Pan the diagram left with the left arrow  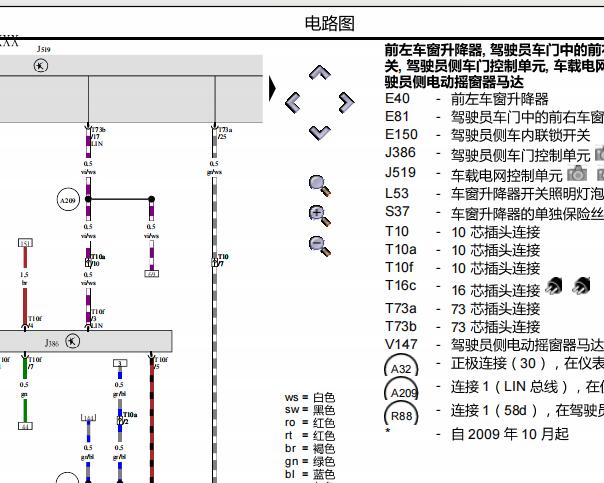point(293,103)
